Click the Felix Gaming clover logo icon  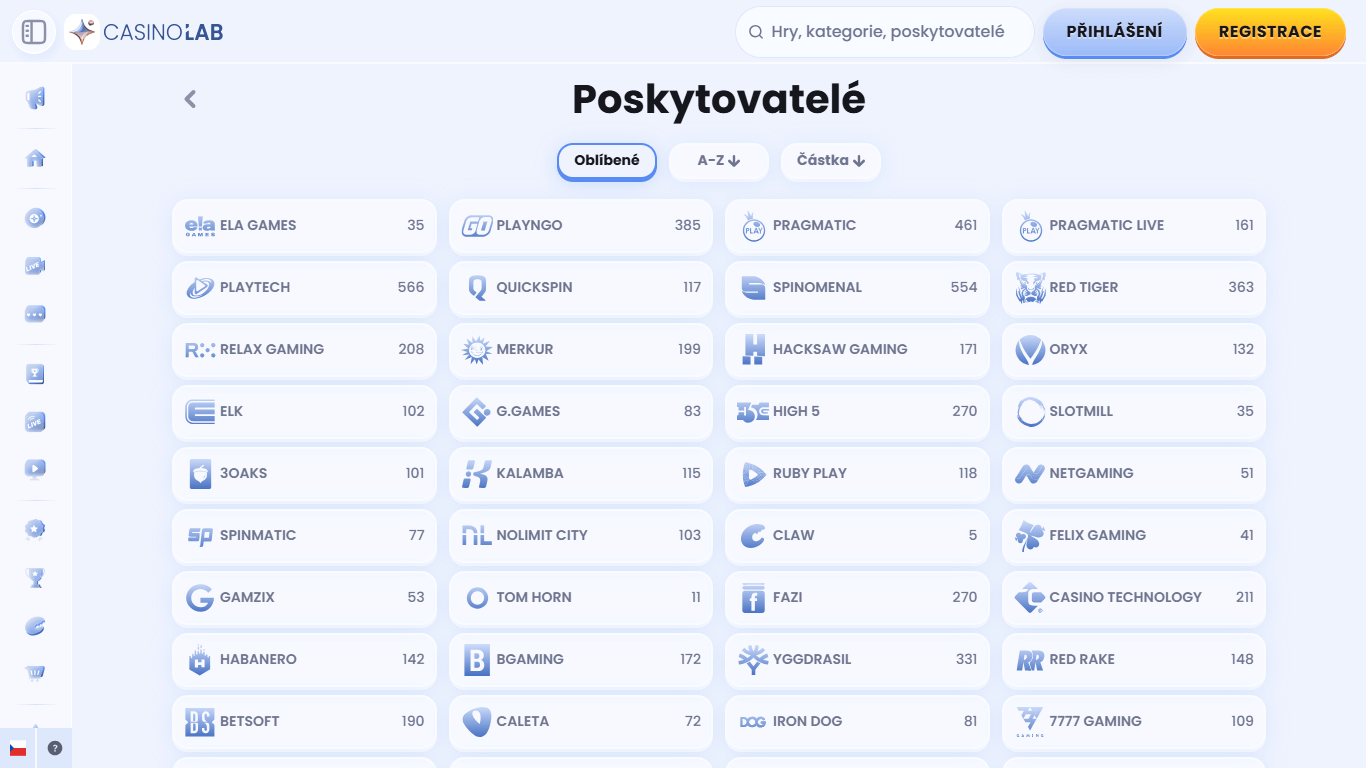(x=1030, y=536)
